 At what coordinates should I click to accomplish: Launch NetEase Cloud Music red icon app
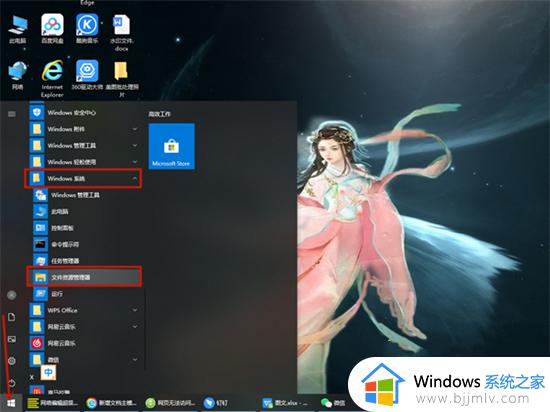point(84,343)
